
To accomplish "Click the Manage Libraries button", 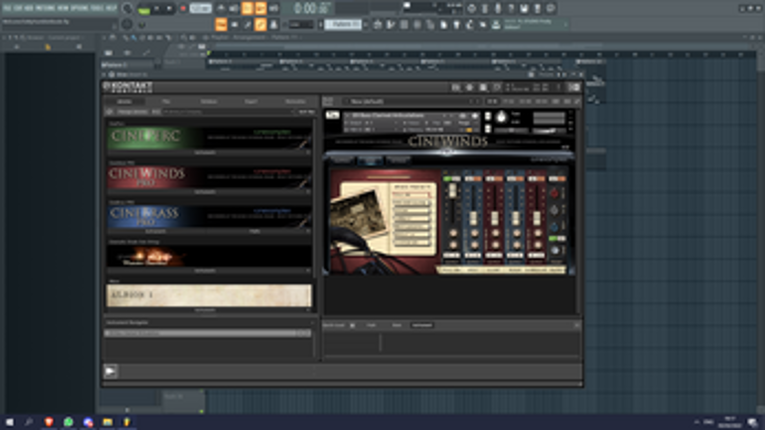I will (132, 112).
